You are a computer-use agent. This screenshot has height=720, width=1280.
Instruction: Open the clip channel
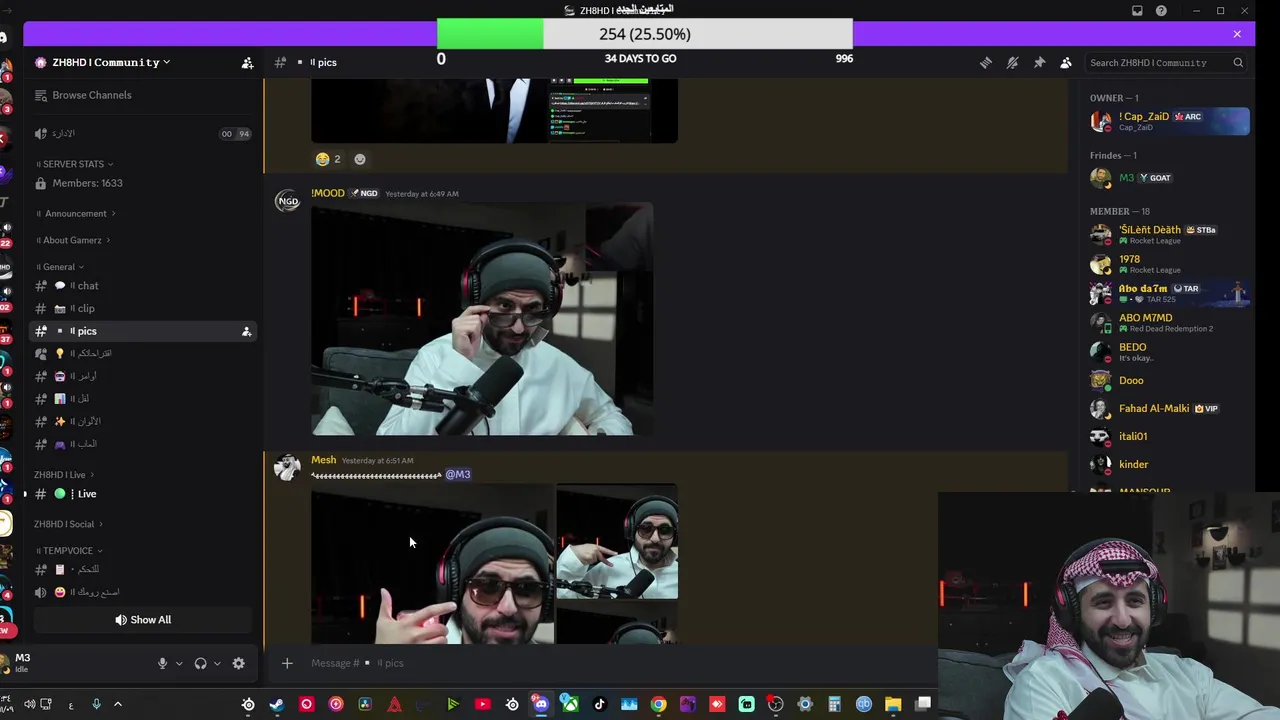coord(142,308)
